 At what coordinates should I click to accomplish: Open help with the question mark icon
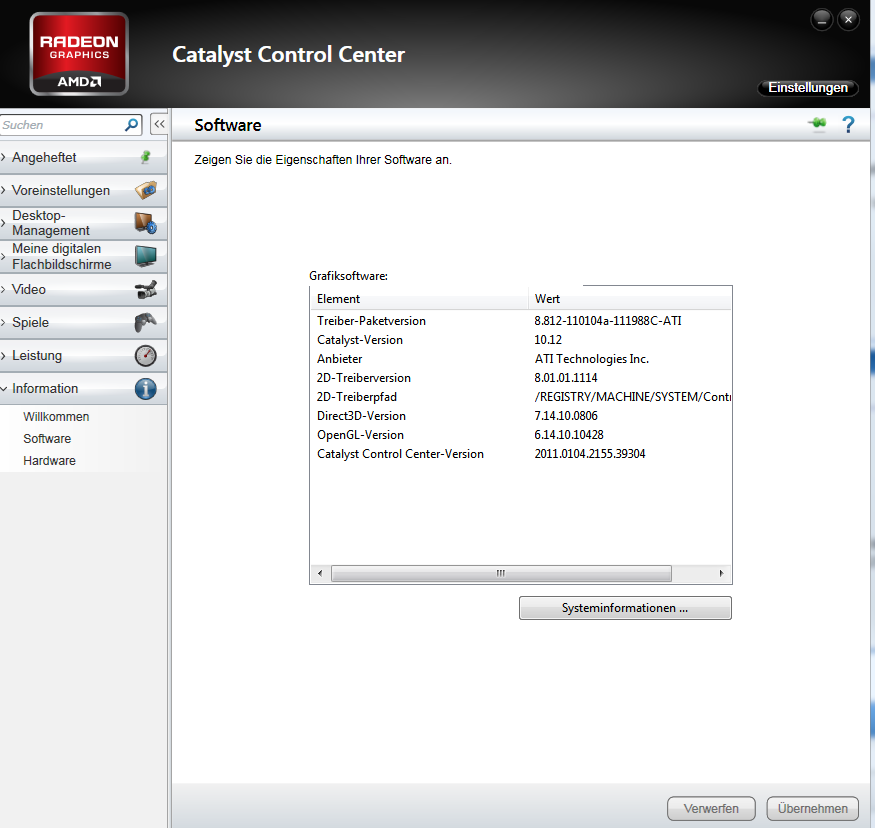coord(848,124)
